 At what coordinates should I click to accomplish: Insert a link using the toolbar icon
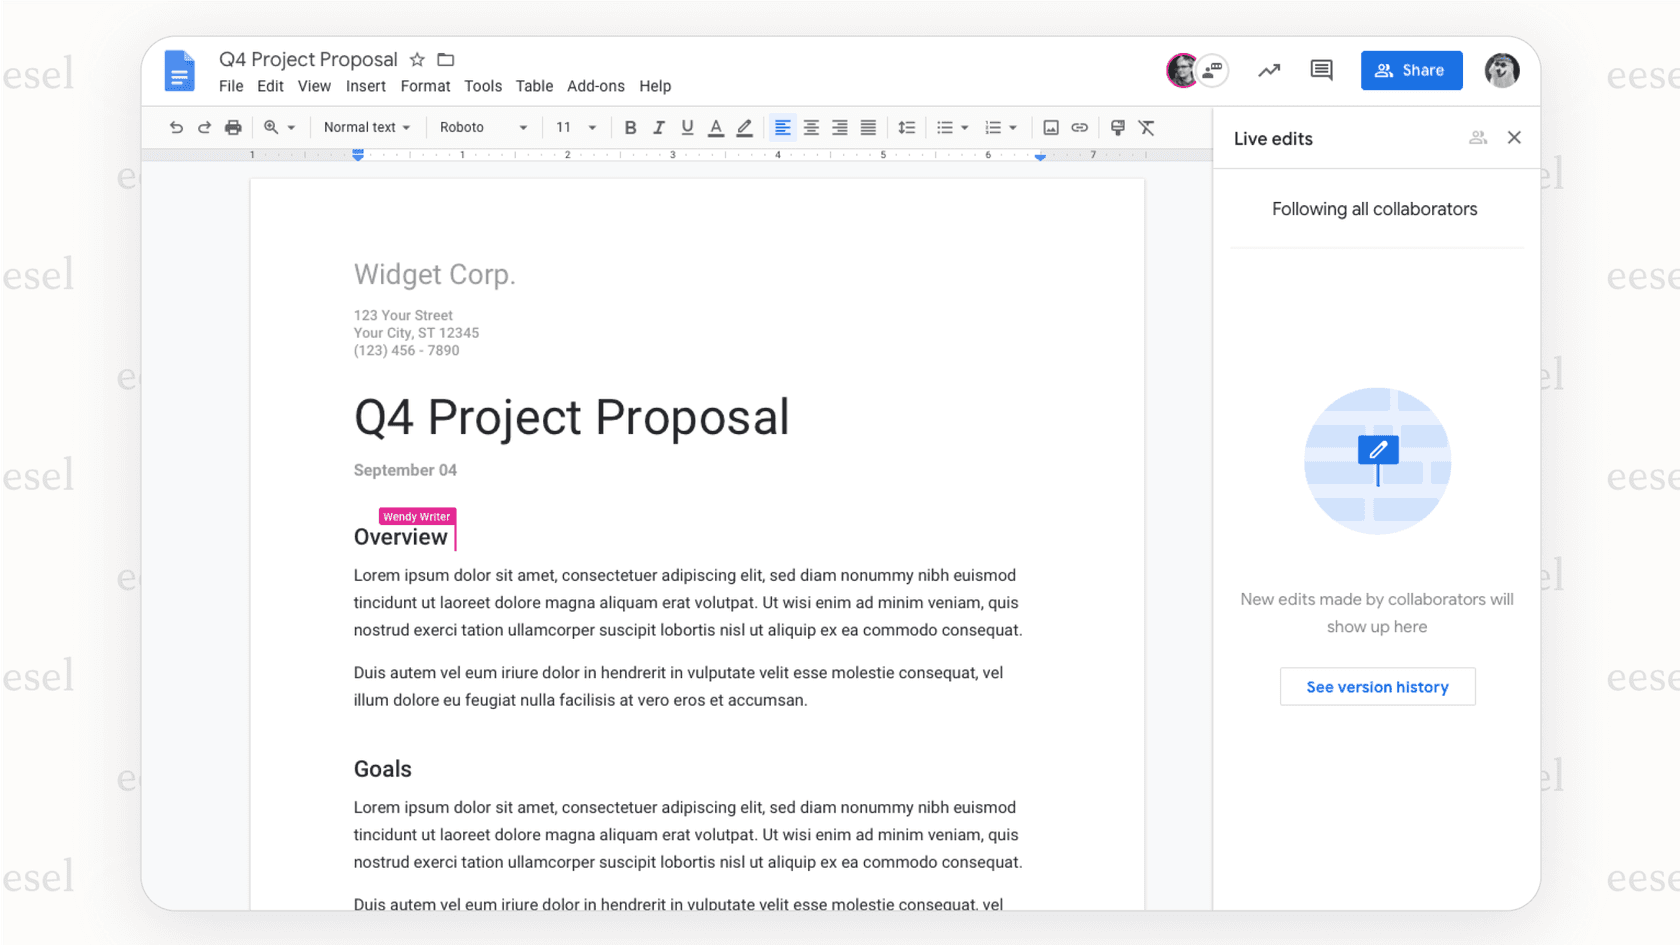[x=1079, y=127]
